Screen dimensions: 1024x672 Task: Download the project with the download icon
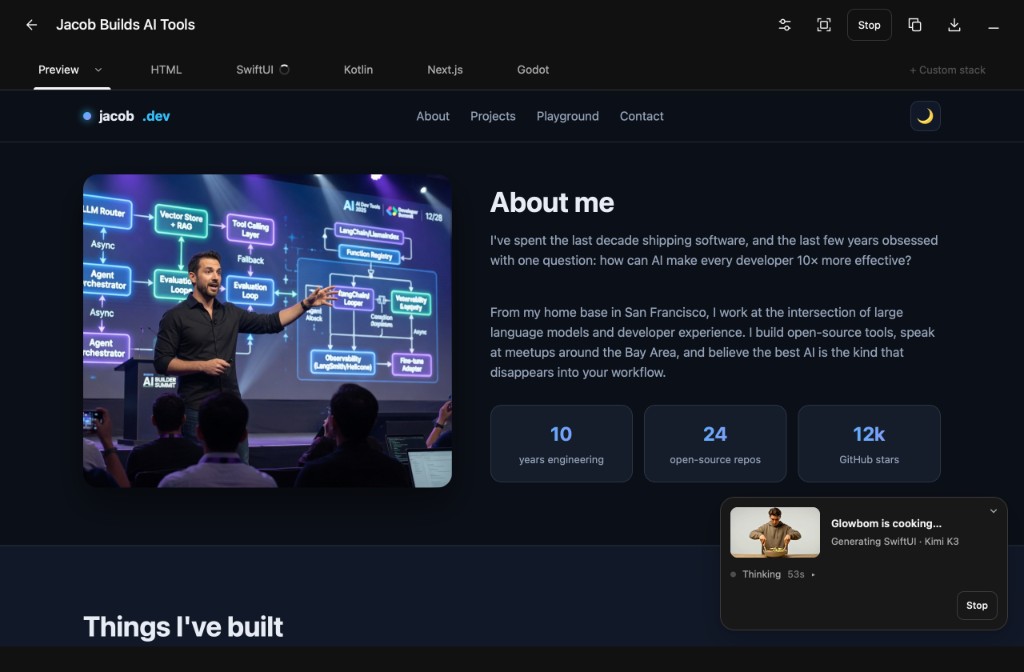click(953, 25)
